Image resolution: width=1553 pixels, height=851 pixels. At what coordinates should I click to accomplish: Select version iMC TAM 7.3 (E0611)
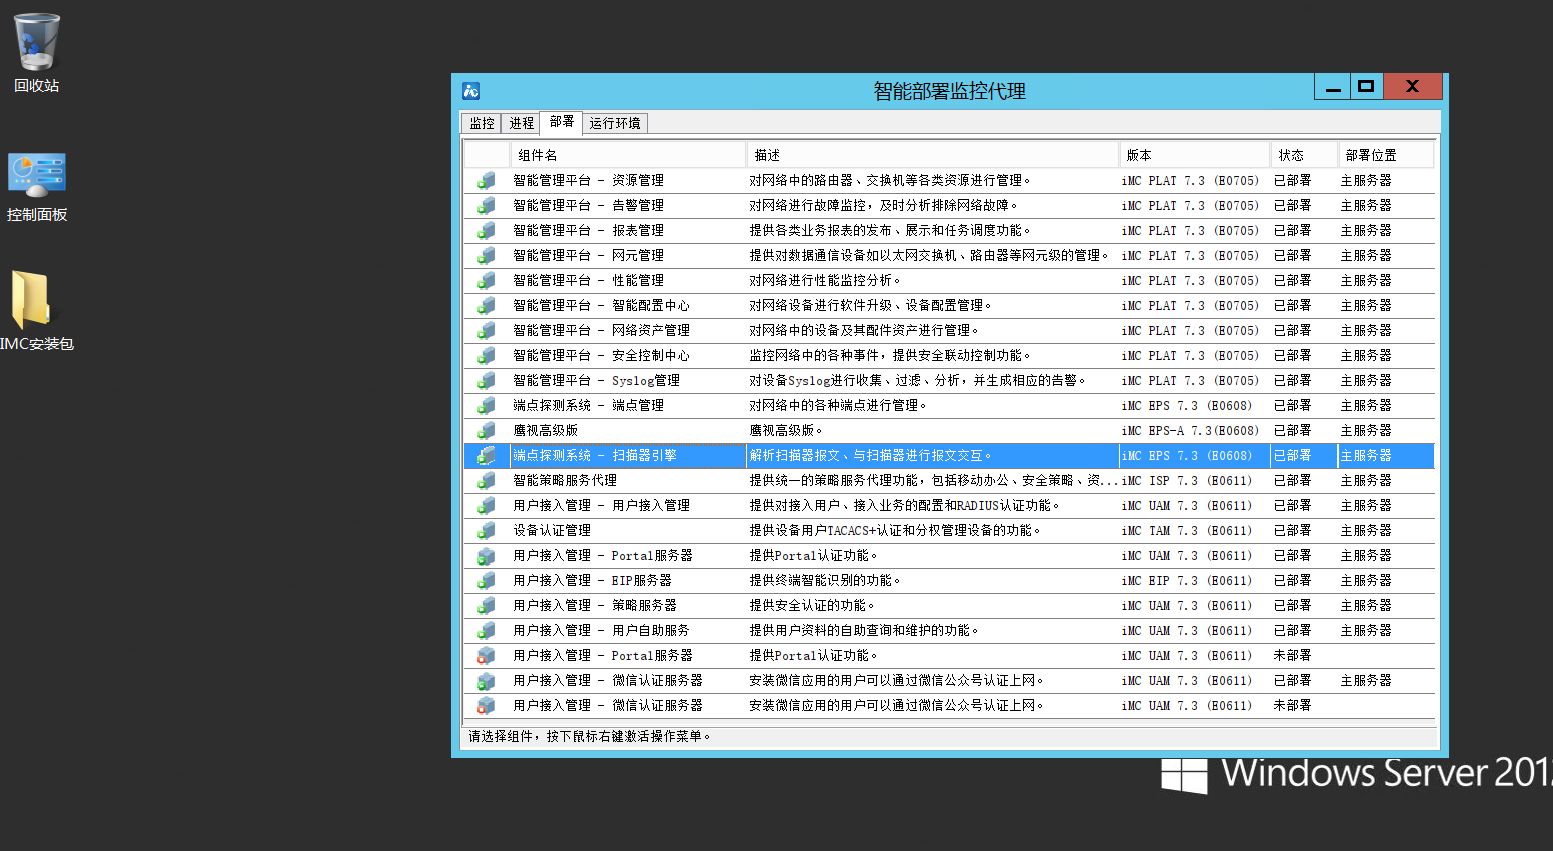tap(1187, 531)
